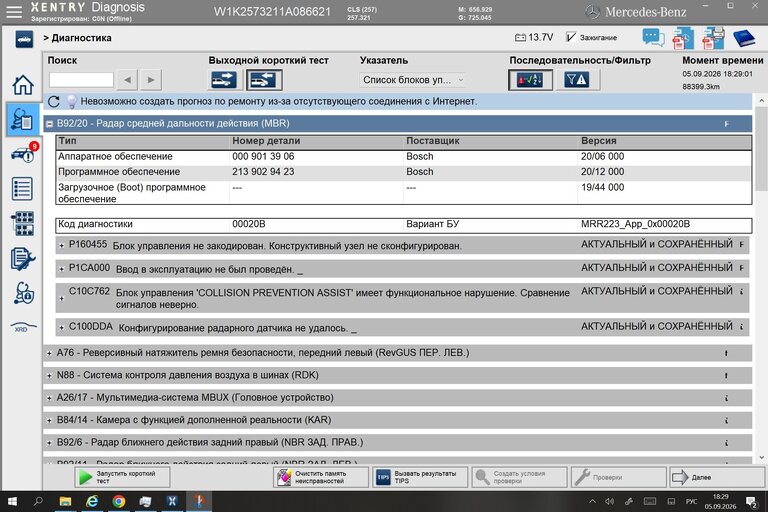Open the PDF print icon

pyautogui.click(x=713, y=39)
